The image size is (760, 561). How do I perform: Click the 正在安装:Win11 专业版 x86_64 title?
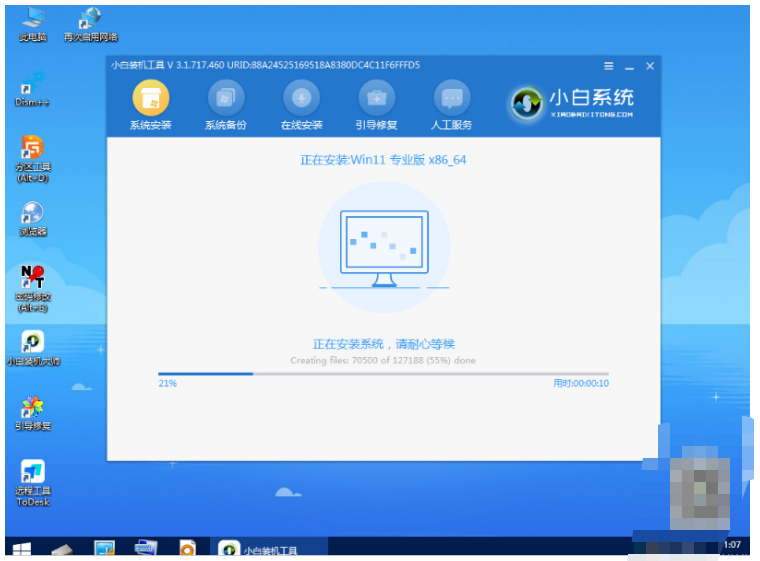383,160
